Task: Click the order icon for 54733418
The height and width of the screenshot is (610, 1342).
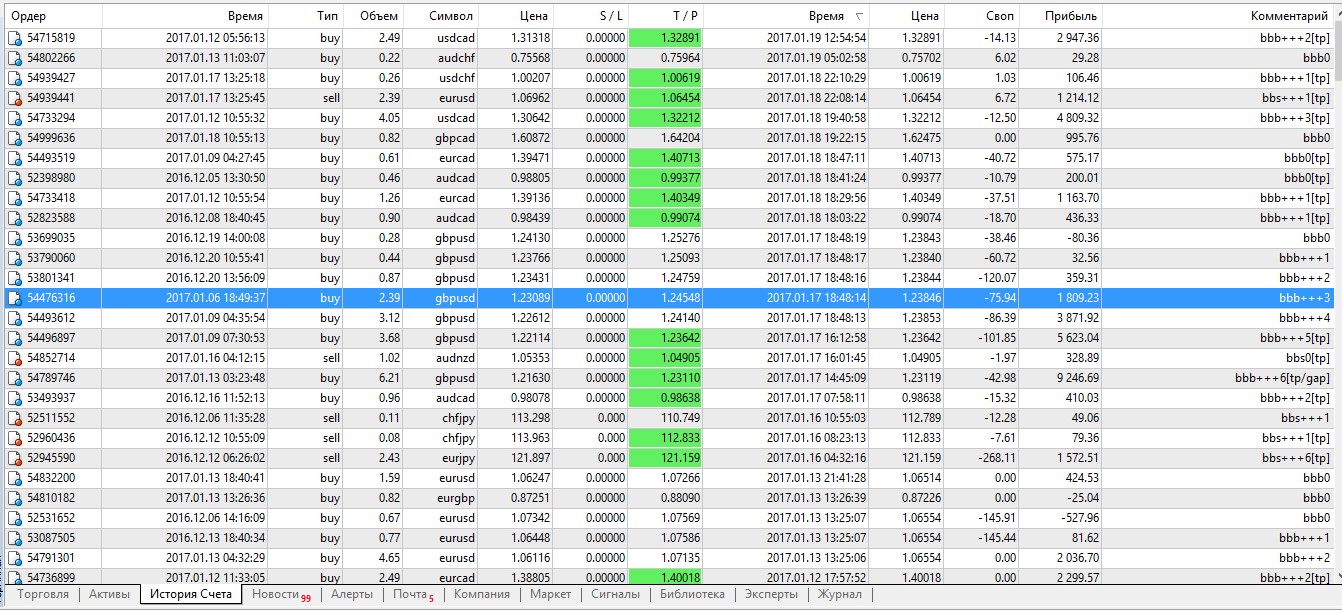Action: pyautogui.click(x=14, y=198)
